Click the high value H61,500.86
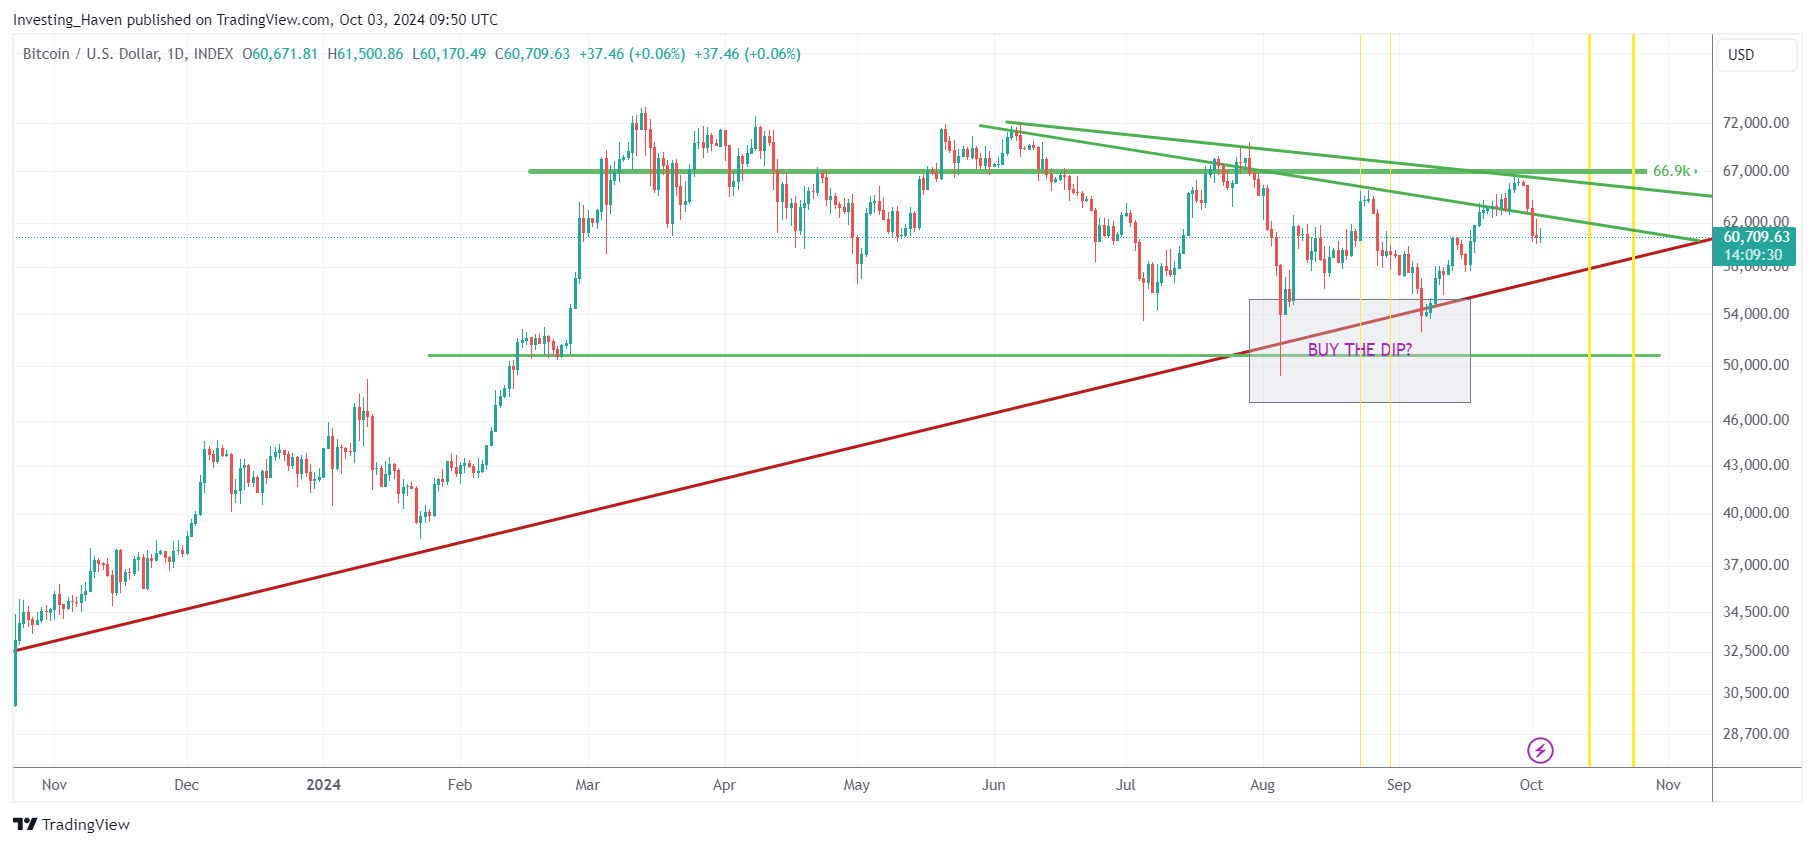Image resolution: width=1815 pixels, height=846 pixels. tap(366, 54)
